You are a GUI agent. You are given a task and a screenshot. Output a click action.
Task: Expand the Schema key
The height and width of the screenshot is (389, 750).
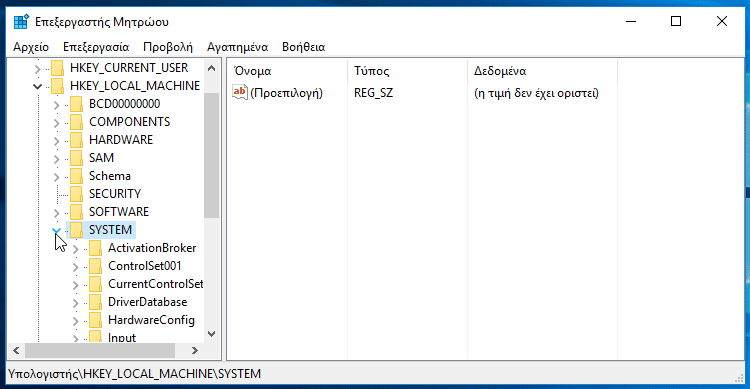coord(56,177)
